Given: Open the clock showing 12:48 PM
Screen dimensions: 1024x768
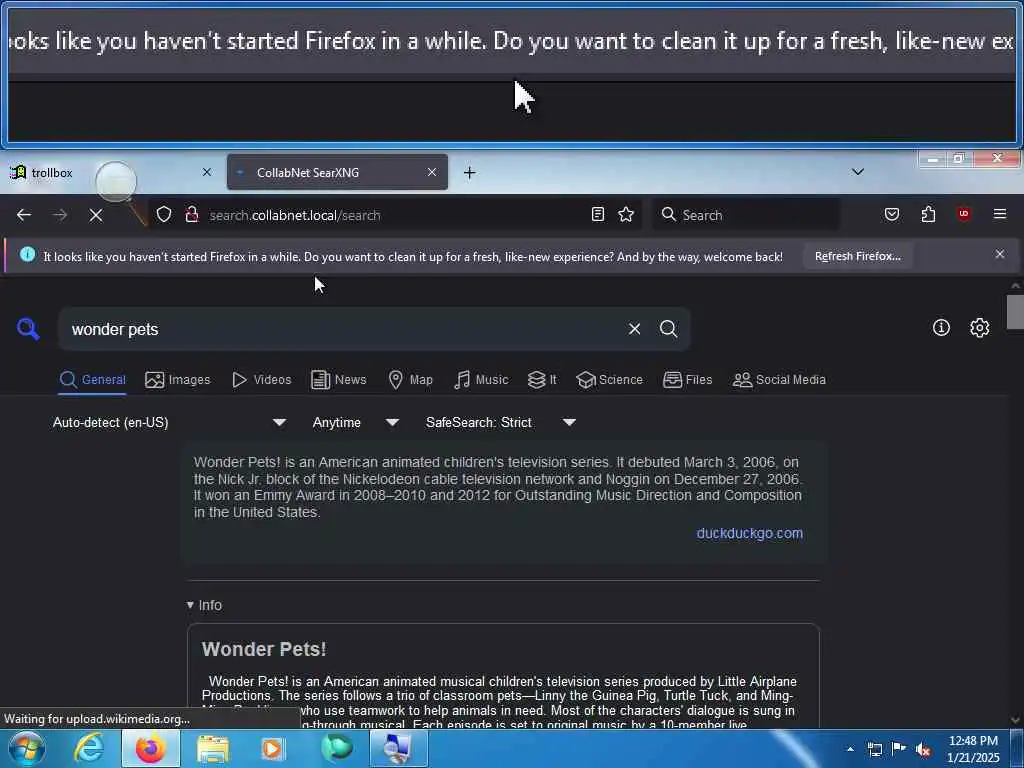Looking at the screenshot, I should click(x=973, y=749).
